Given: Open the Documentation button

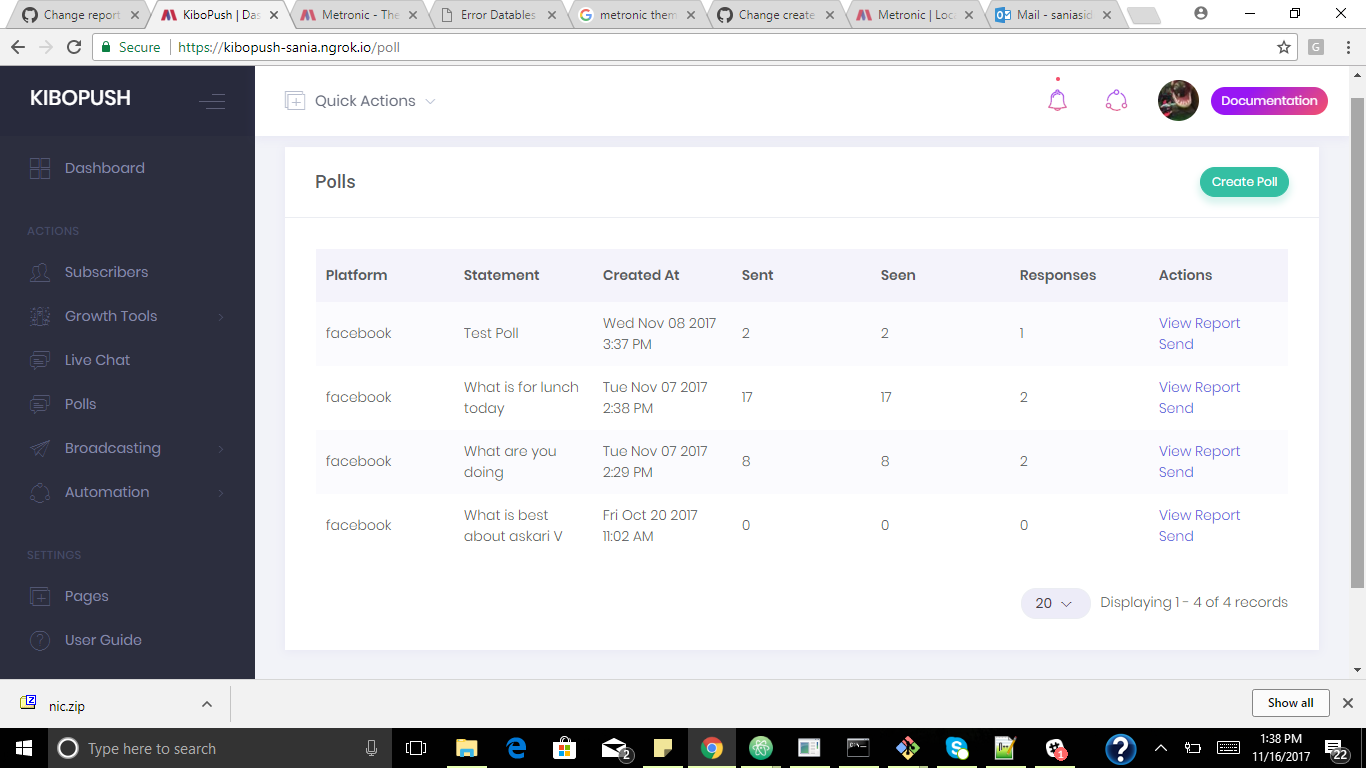Looking at the screenshot, I should click(x=1269, y=101).
